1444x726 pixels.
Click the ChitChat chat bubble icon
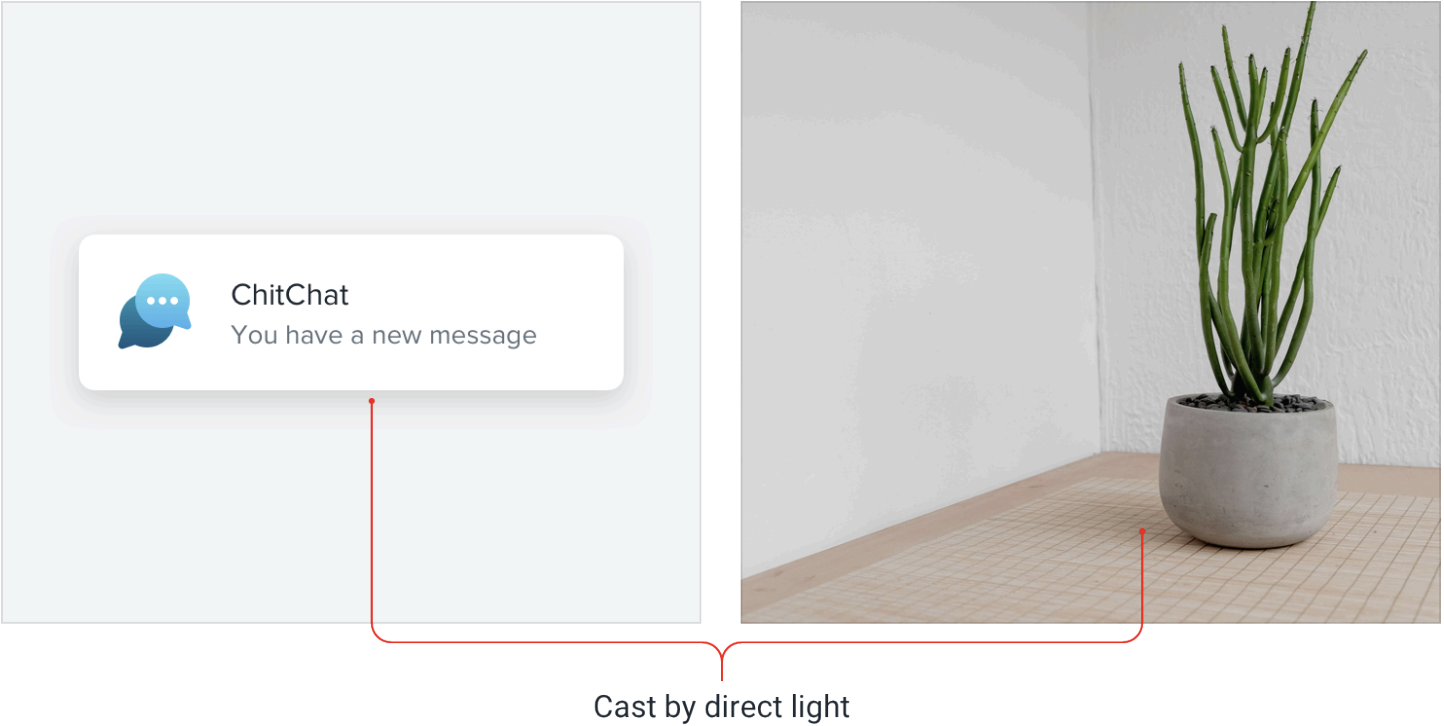coord(154,311)
